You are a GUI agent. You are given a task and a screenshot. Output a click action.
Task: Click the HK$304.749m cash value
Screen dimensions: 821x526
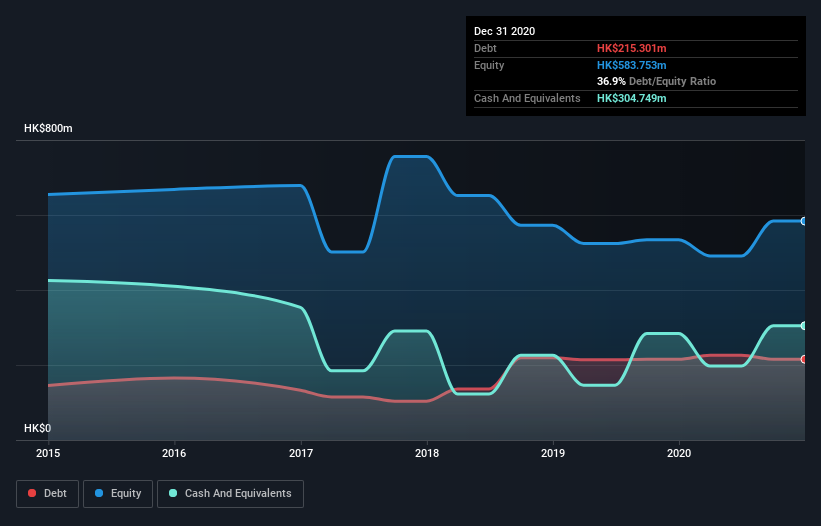point(631,98)
